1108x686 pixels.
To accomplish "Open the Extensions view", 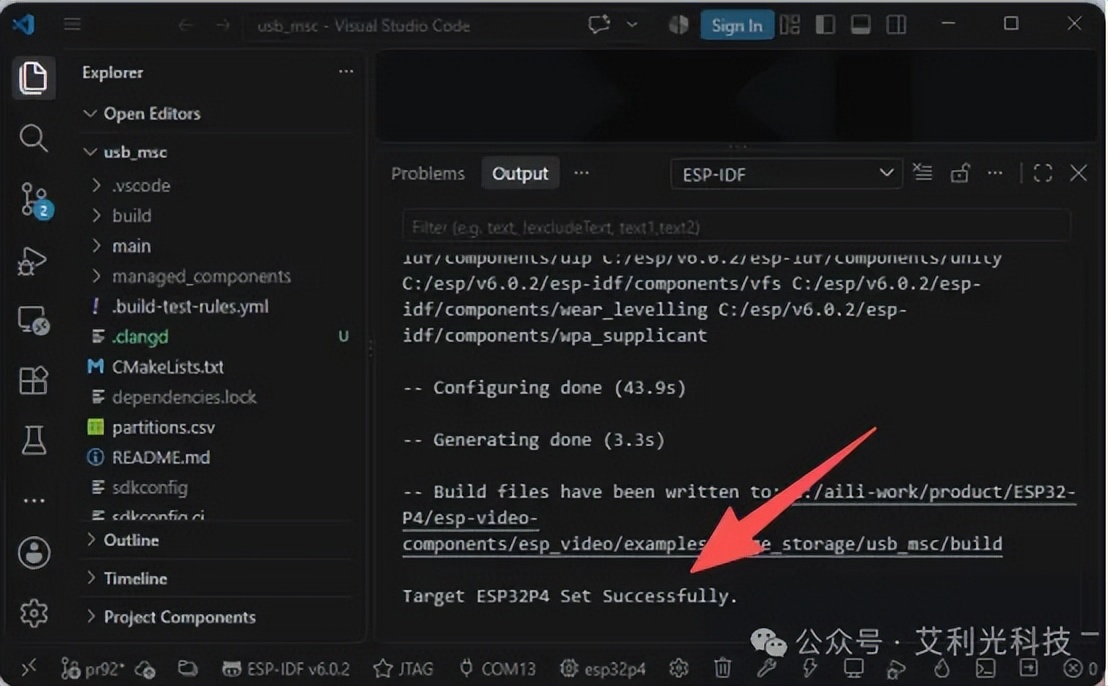I will tap(33, 380).
